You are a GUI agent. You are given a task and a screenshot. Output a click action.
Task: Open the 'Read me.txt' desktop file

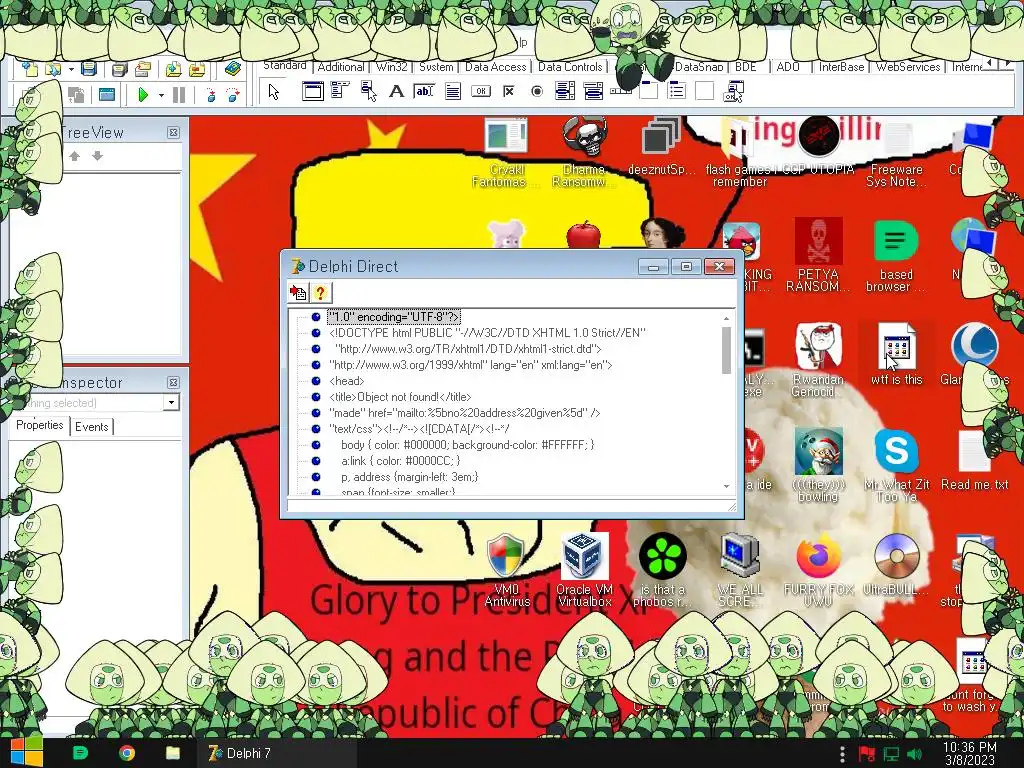[974, 460]
